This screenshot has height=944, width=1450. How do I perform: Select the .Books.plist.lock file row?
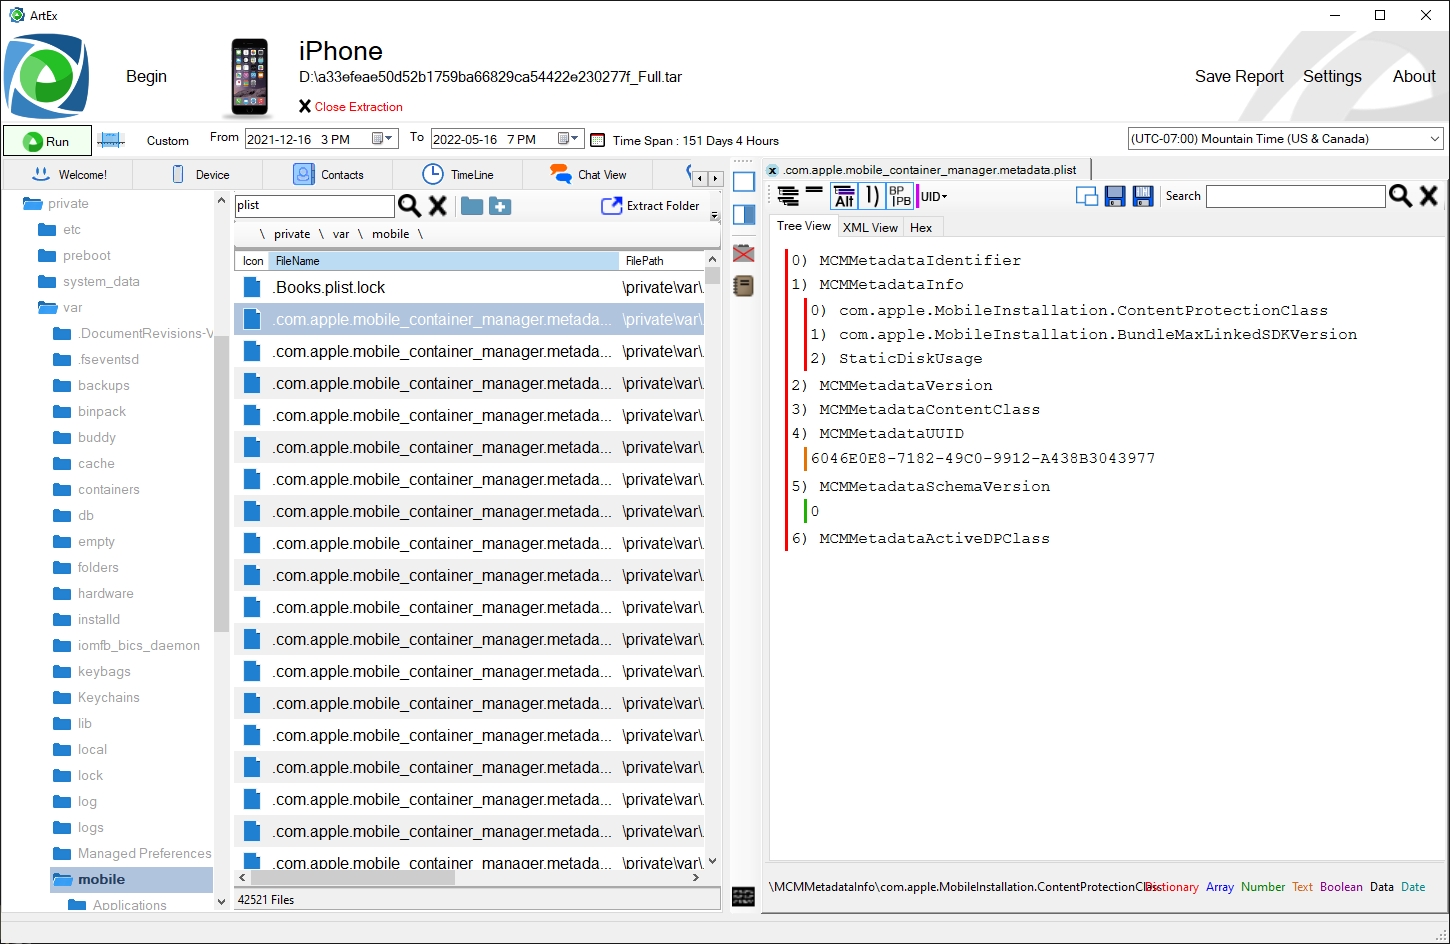(469, 288)
